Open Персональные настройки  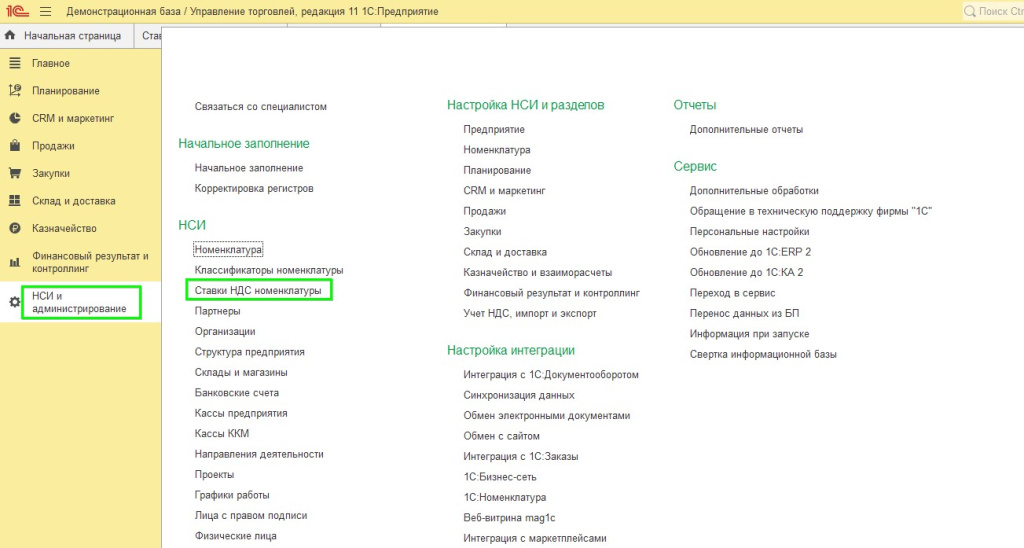coord(750,231)
